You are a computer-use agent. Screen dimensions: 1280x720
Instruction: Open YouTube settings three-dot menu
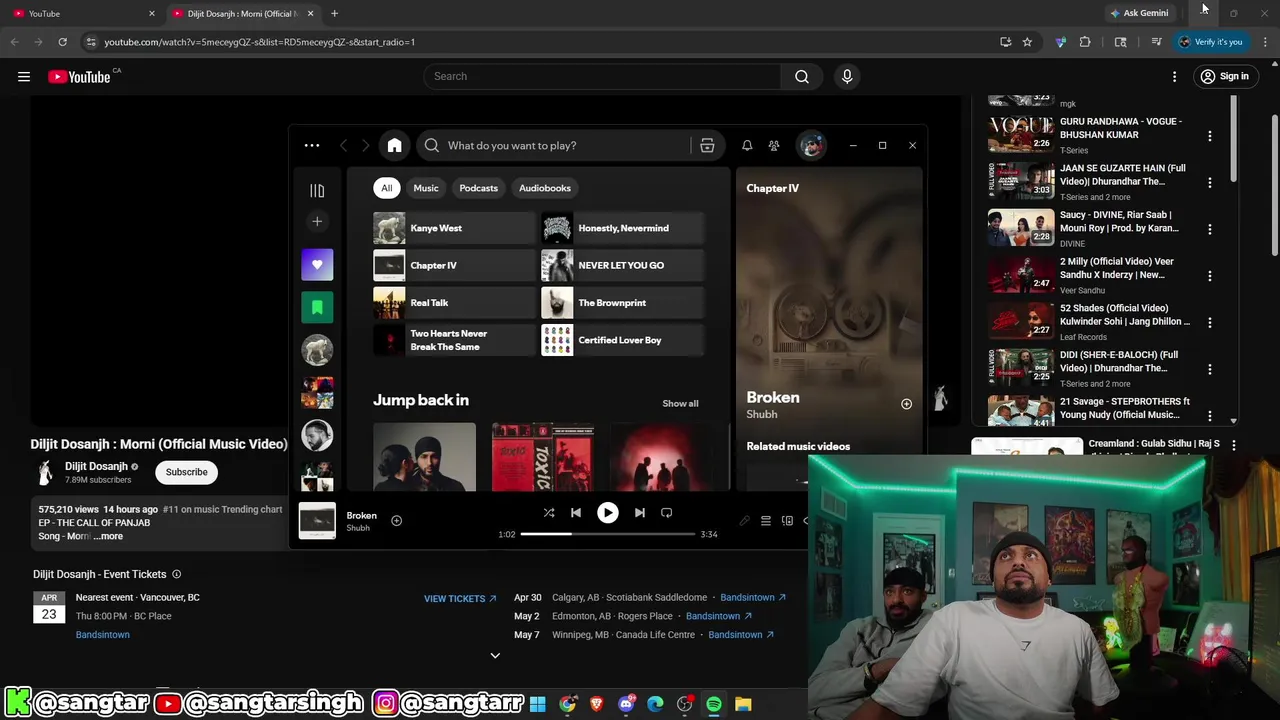(1175, 77)
